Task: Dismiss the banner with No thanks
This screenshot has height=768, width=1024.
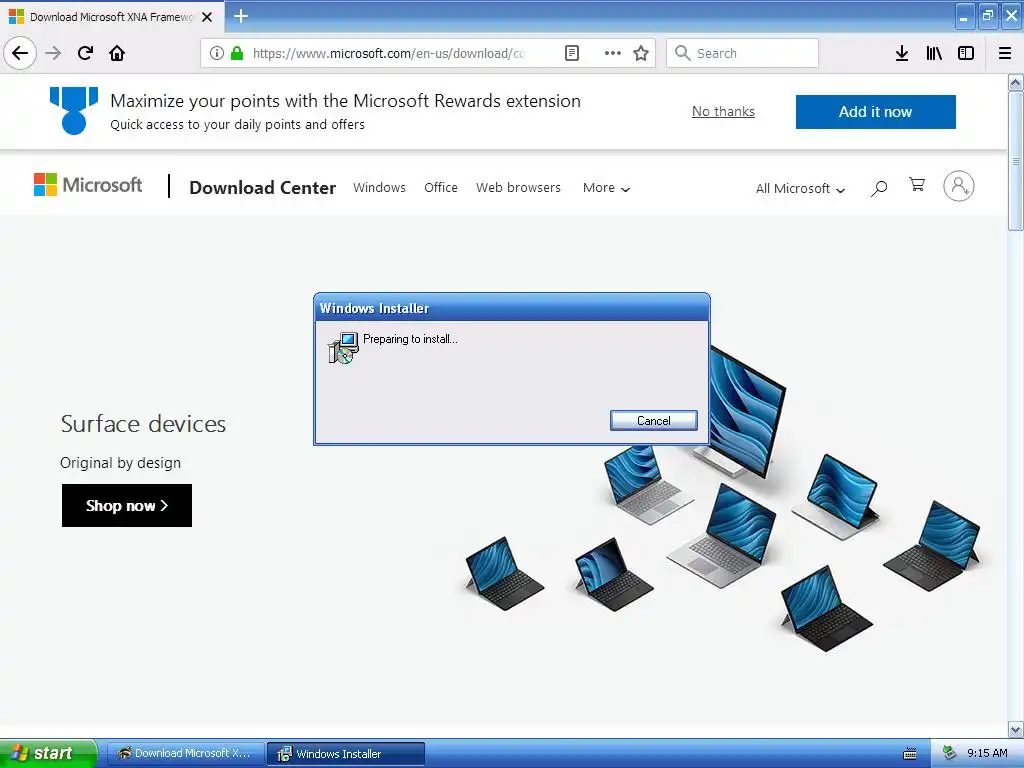Action: [723, 112]
